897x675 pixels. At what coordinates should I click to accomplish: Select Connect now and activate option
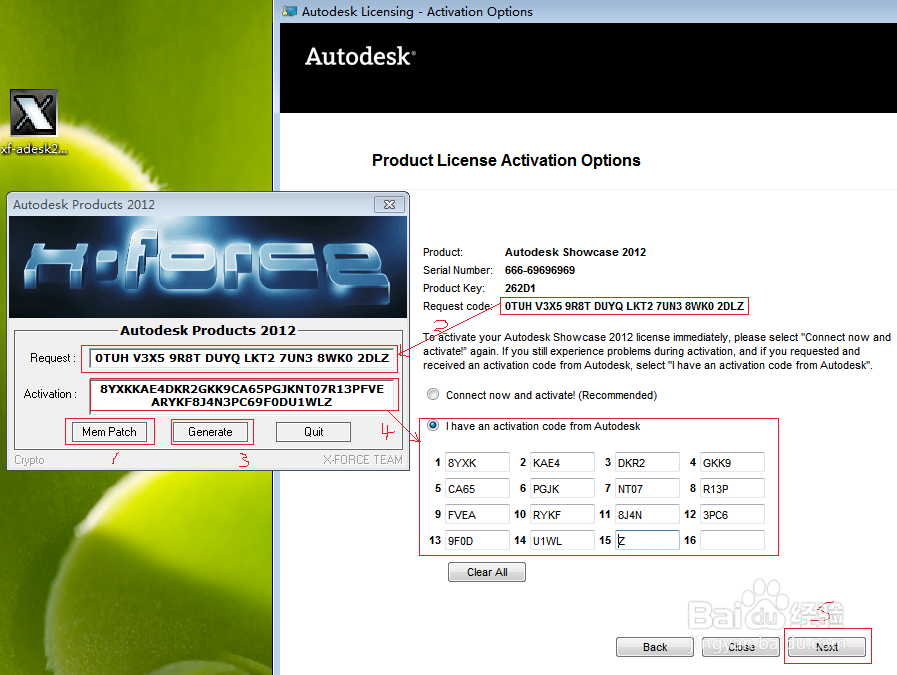tap(433, 394)
